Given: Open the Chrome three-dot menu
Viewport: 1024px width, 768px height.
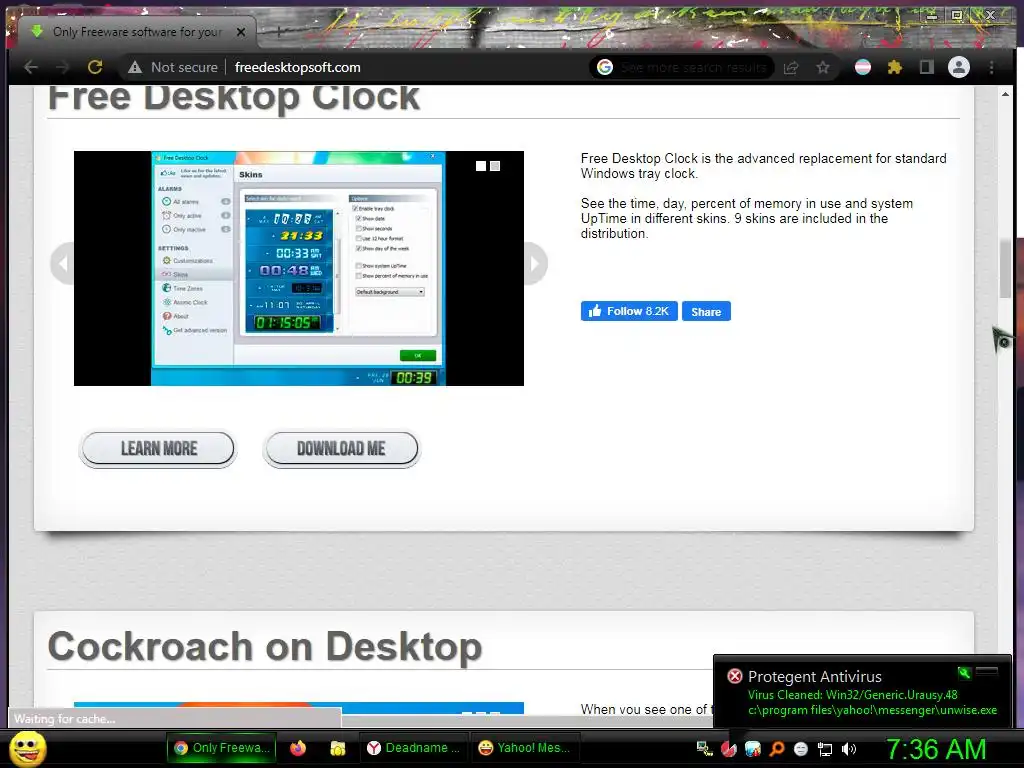Looking at the screenshot, I should coord(991,67).
